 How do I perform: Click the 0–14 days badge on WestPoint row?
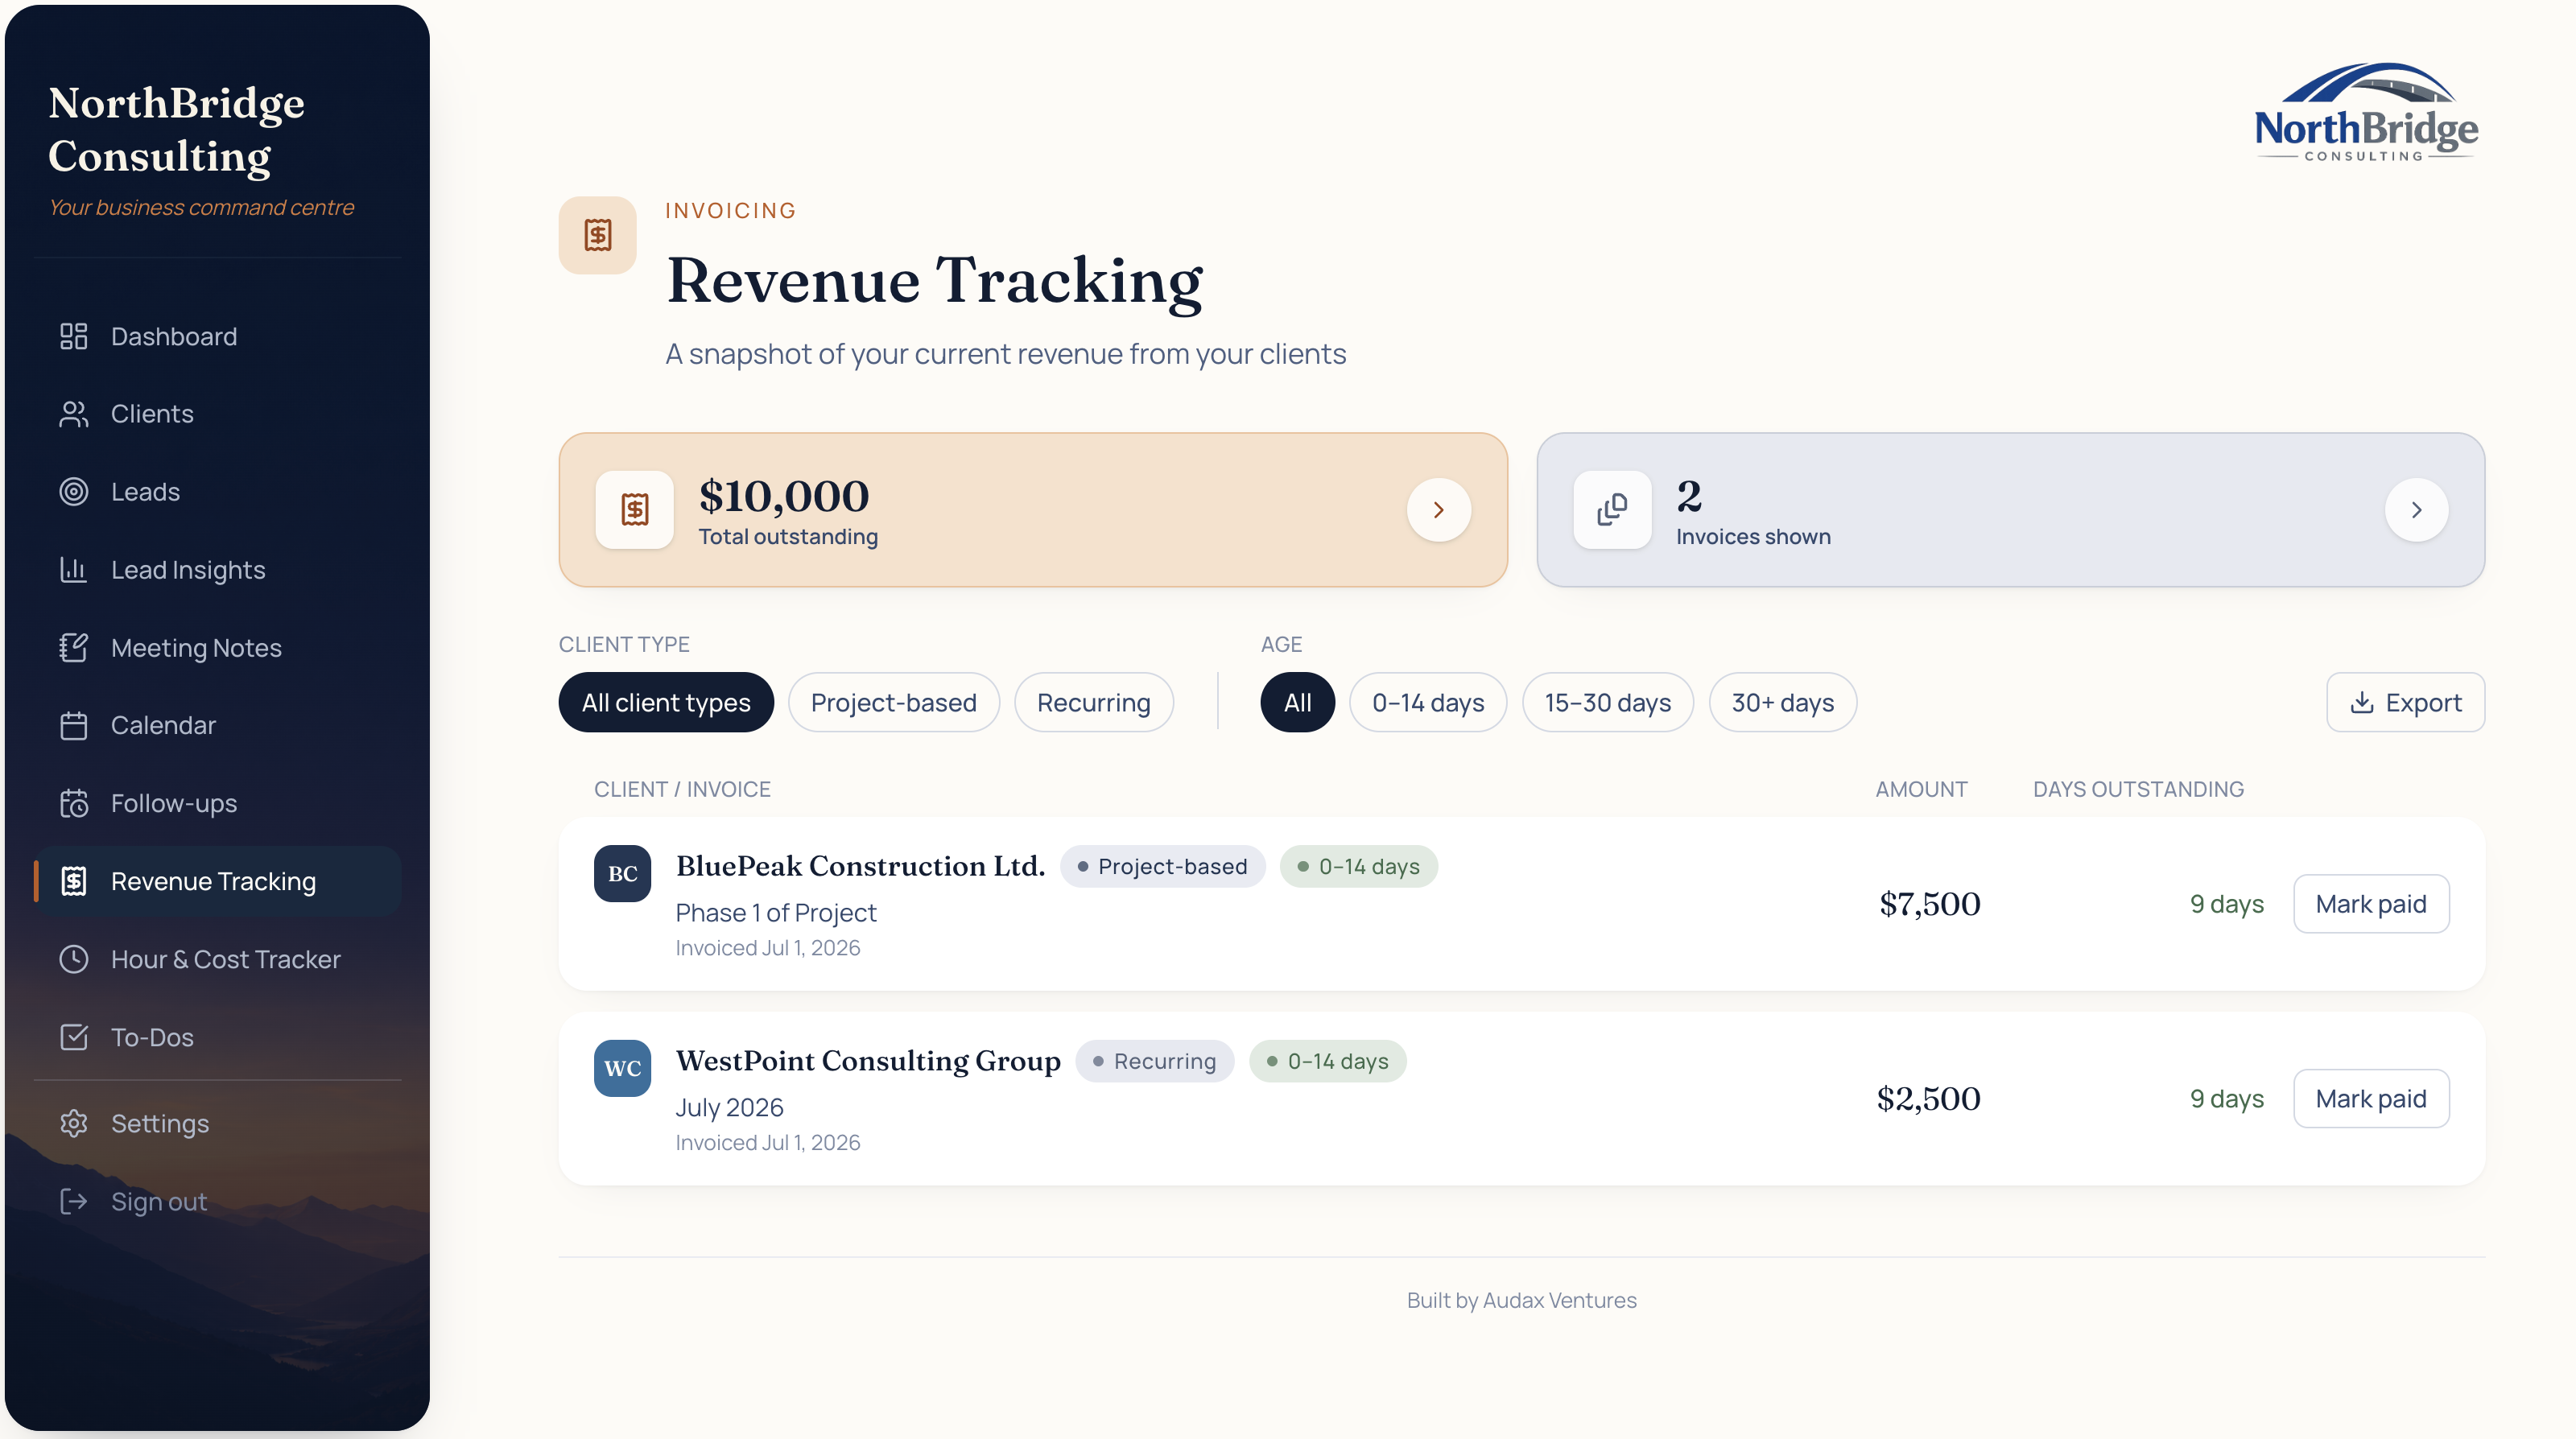[x=1327, y=1061]
